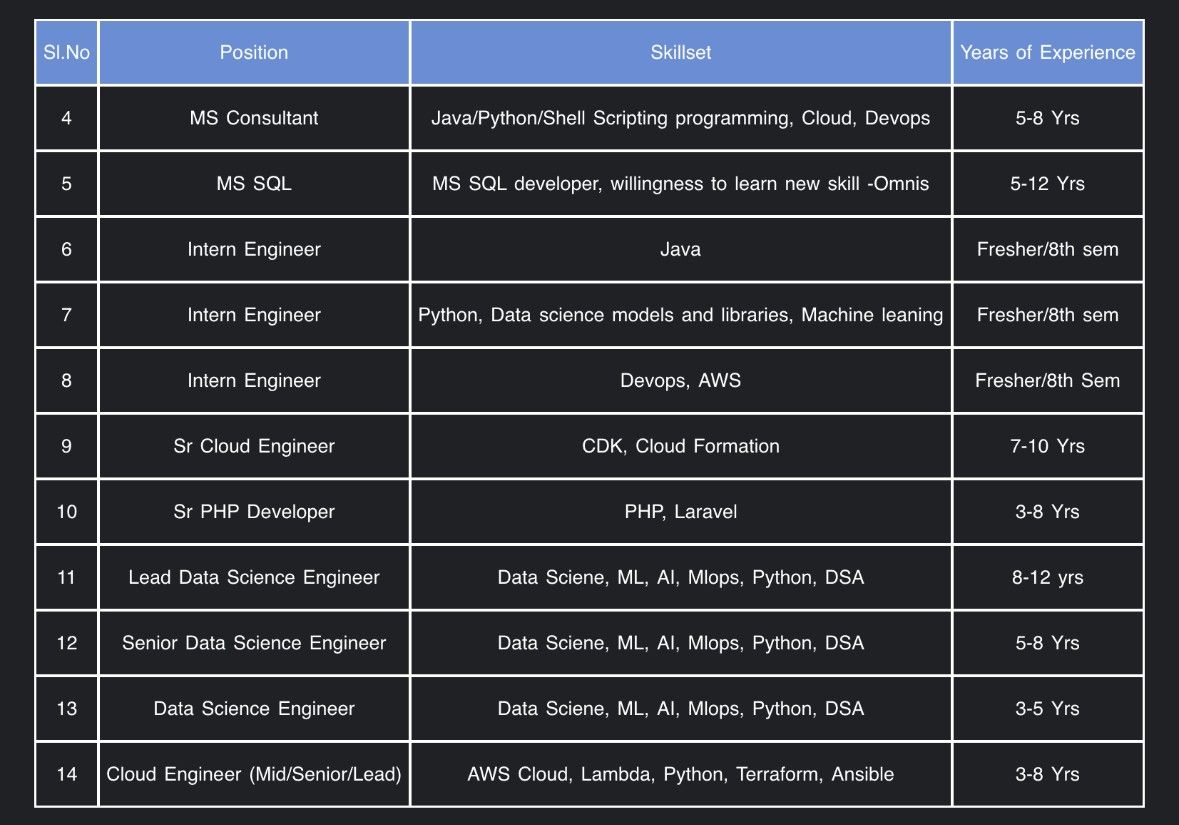
Task: Select the 7-10 Yrs experience cell
Action: pos(1047,446)
